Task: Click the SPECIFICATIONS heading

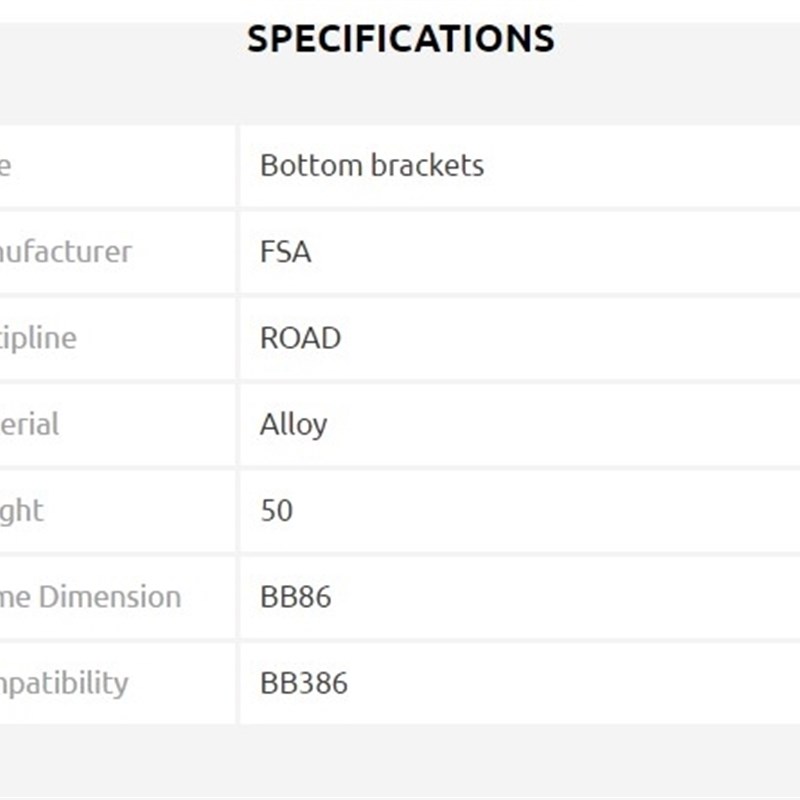Action: [400, 39]
